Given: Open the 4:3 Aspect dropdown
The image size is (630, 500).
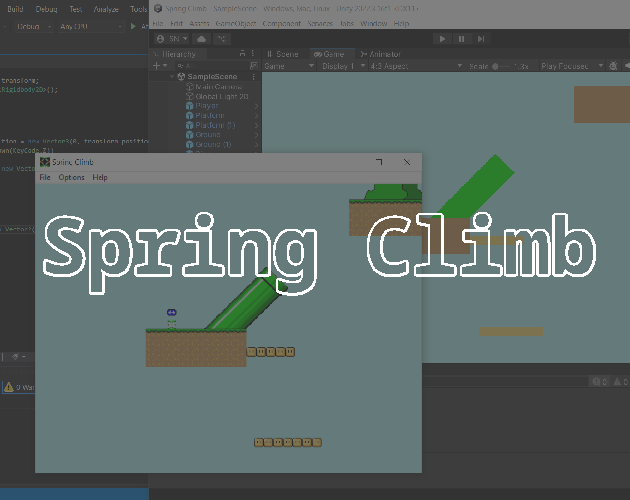Looking at the screenshot, I should pyautogui.click(x=416, y=66).
